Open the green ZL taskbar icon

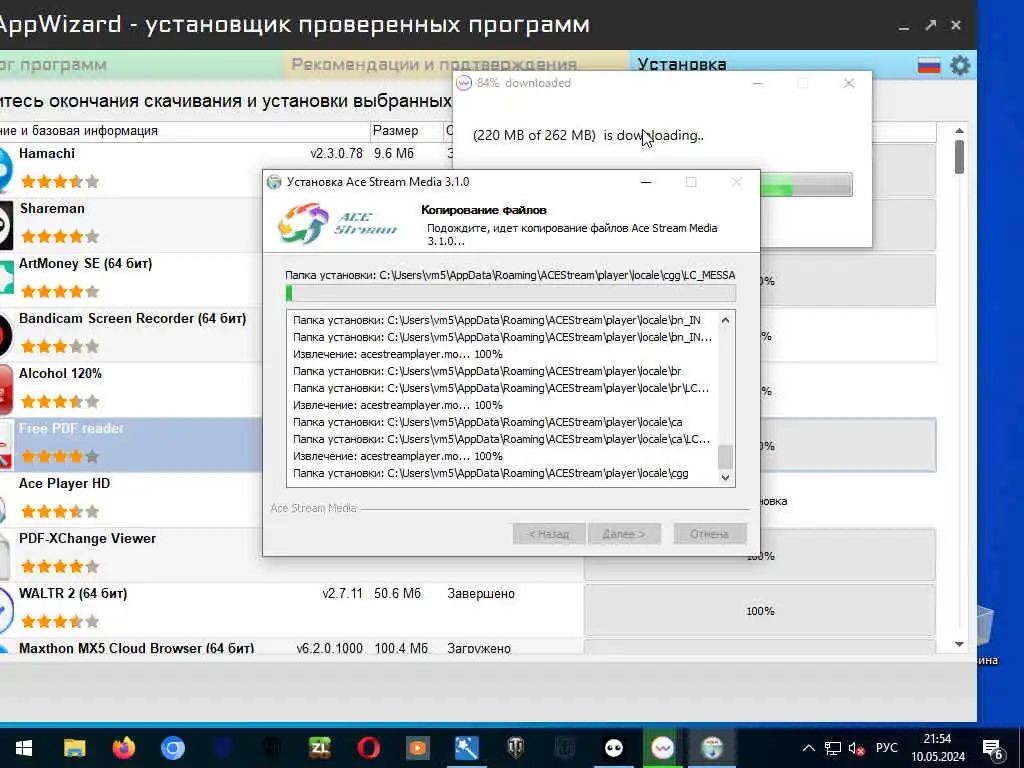click(320, 748)
